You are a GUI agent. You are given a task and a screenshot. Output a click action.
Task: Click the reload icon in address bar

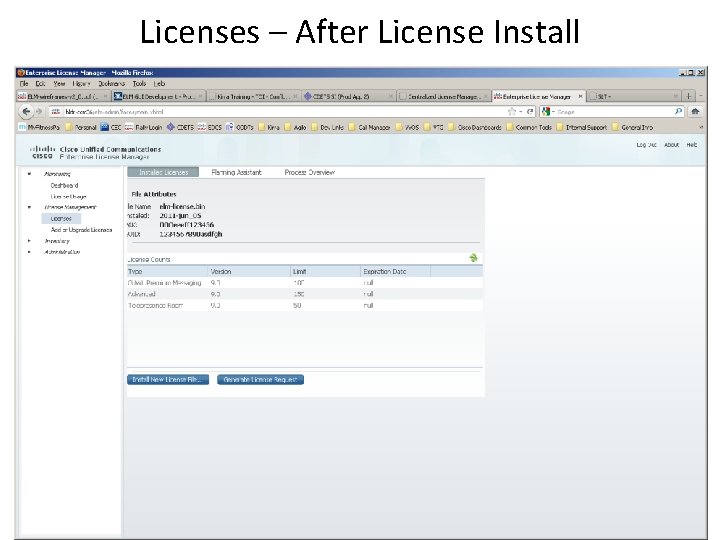click(530, 111)
